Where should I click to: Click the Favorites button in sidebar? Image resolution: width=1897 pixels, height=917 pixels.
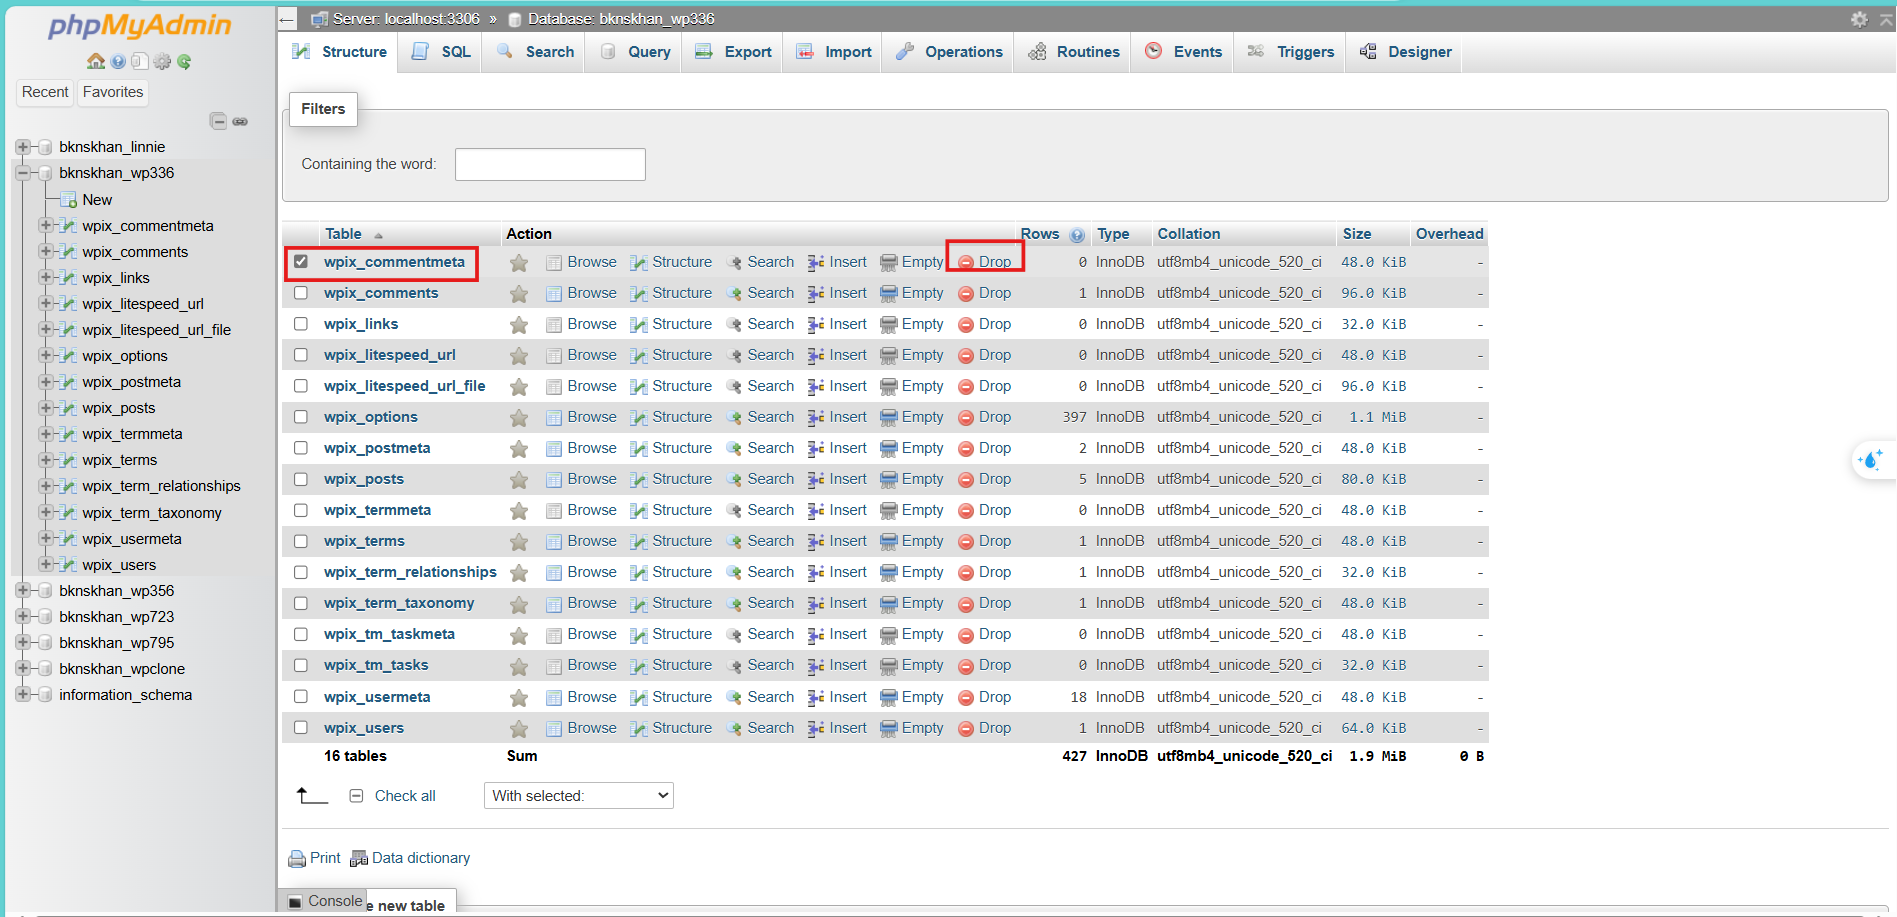pyautogui.click(x=113, y=92)
